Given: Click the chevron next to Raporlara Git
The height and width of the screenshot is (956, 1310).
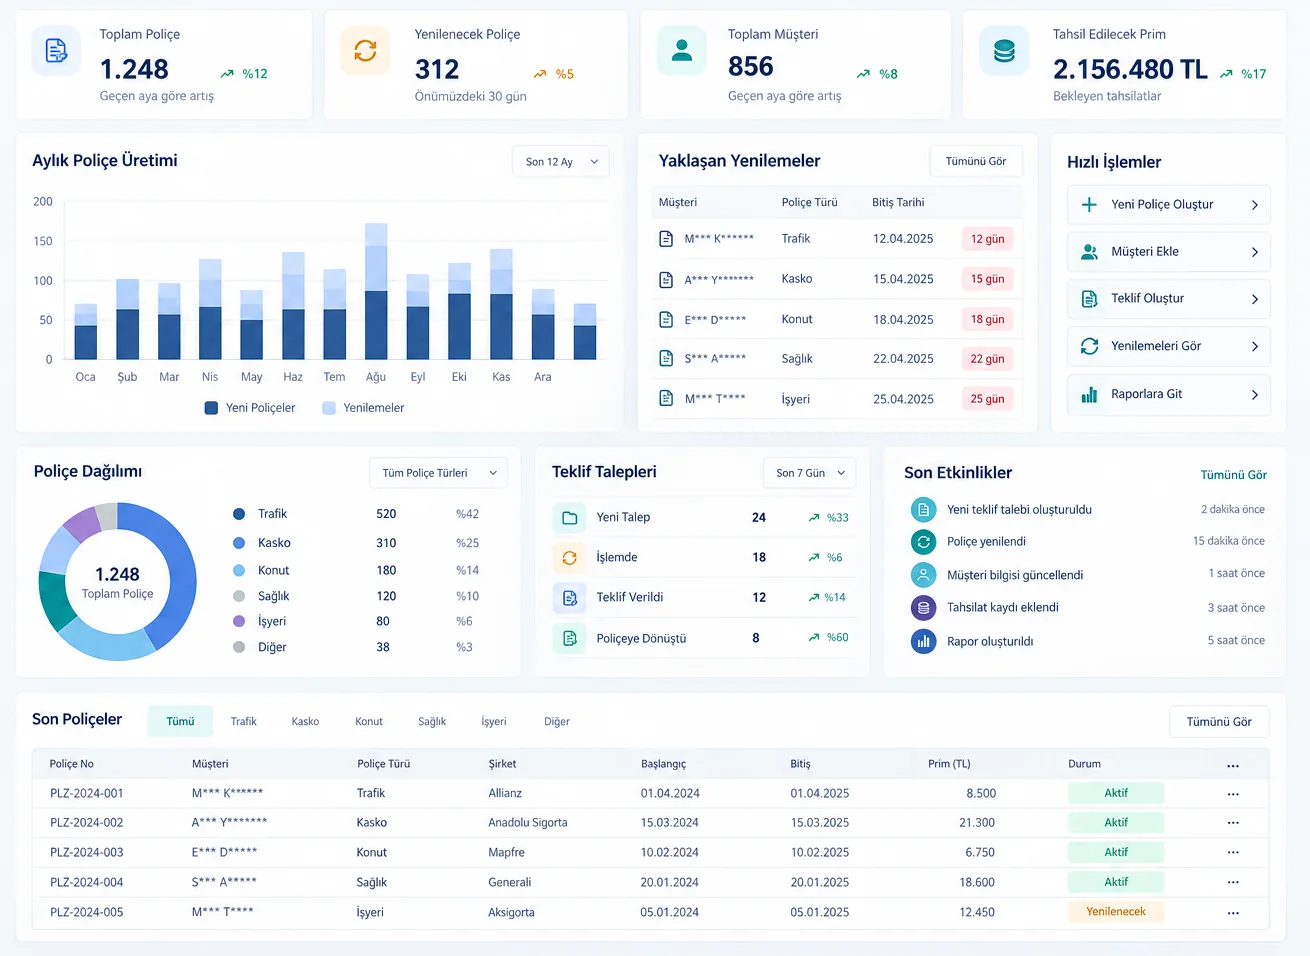Looking at the screenshot, I should click(x=1255, y=395).
